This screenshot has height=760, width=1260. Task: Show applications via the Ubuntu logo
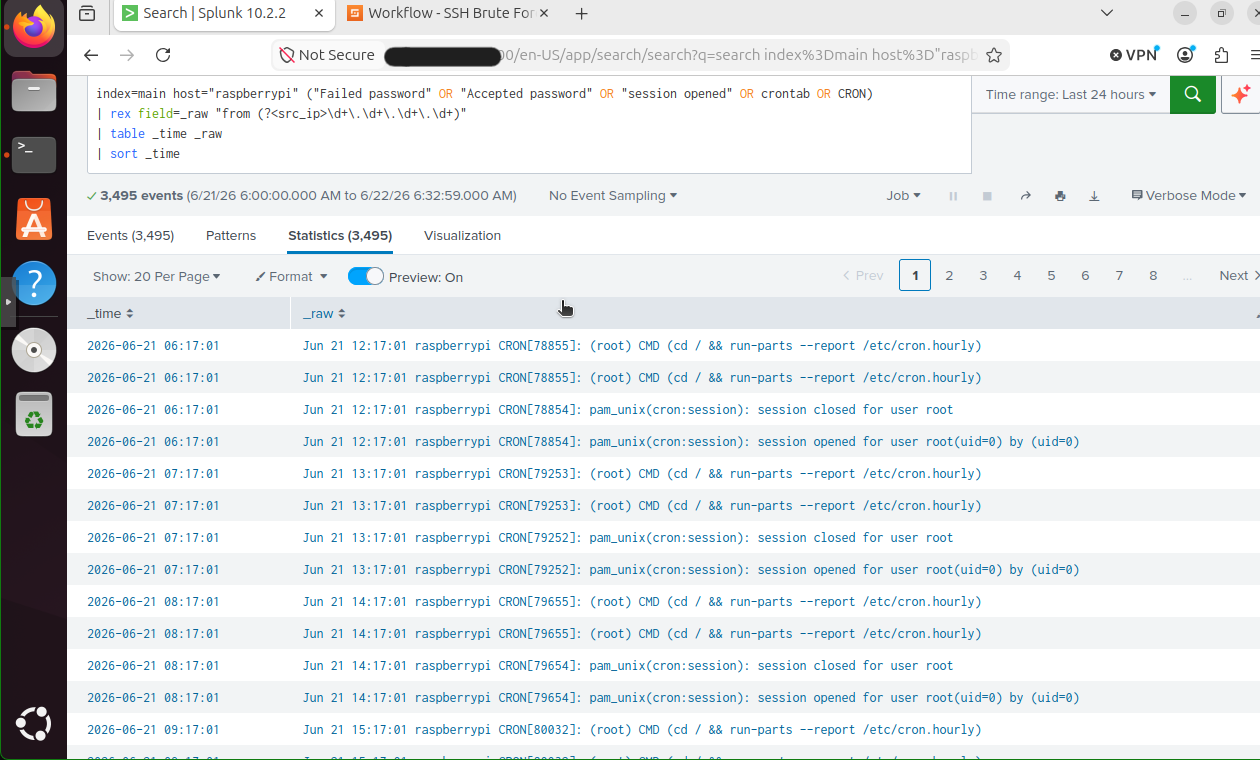tap(34, 724)
